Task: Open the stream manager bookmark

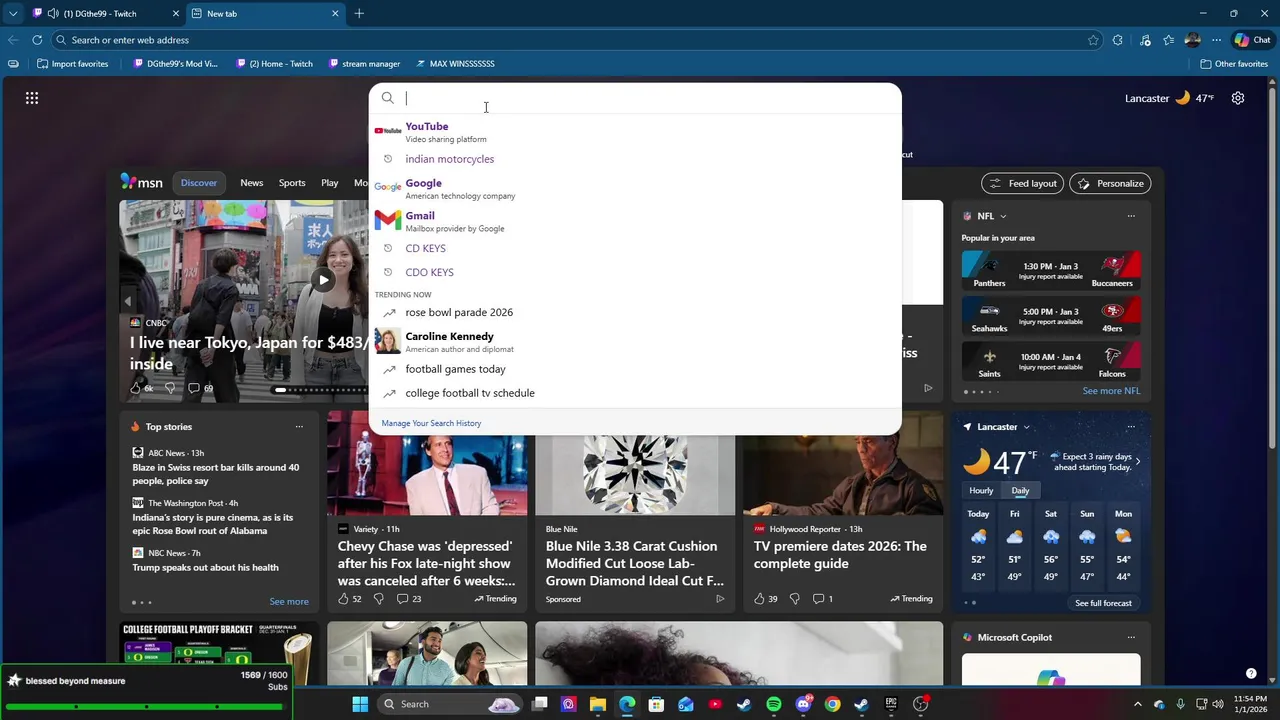Action: 364,64
